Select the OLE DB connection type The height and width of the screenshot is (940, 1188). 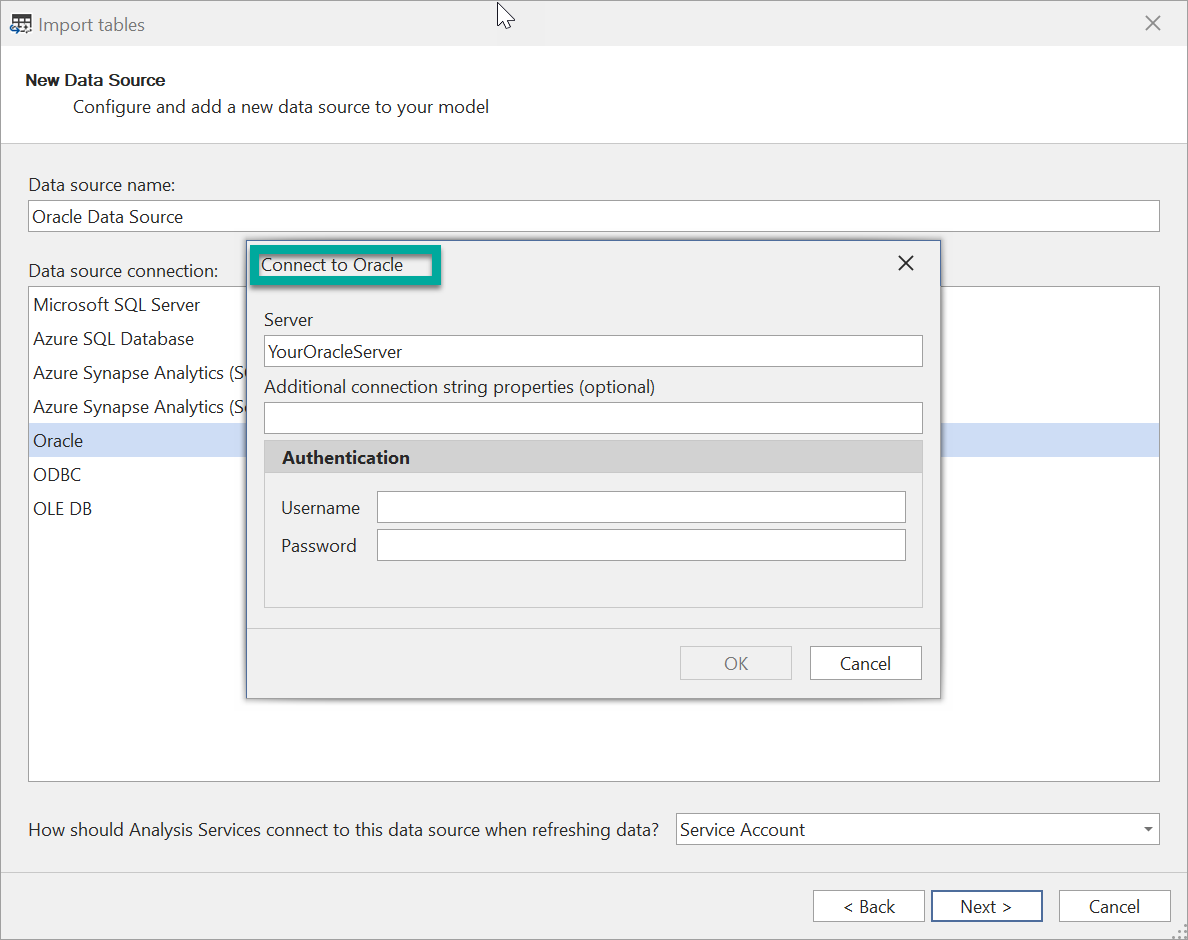tap(62, 508)
